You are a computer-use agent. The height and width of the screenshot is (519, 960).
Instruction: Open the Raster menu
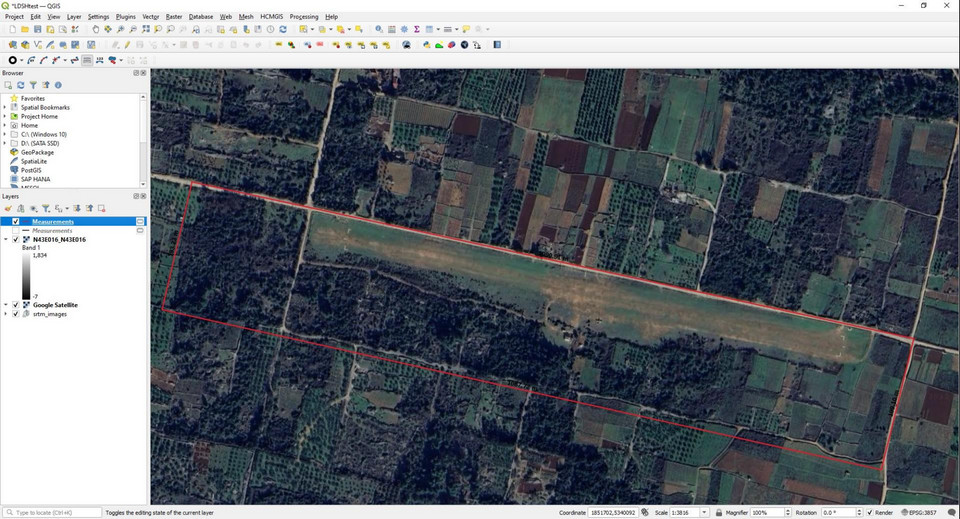[174, 17]
